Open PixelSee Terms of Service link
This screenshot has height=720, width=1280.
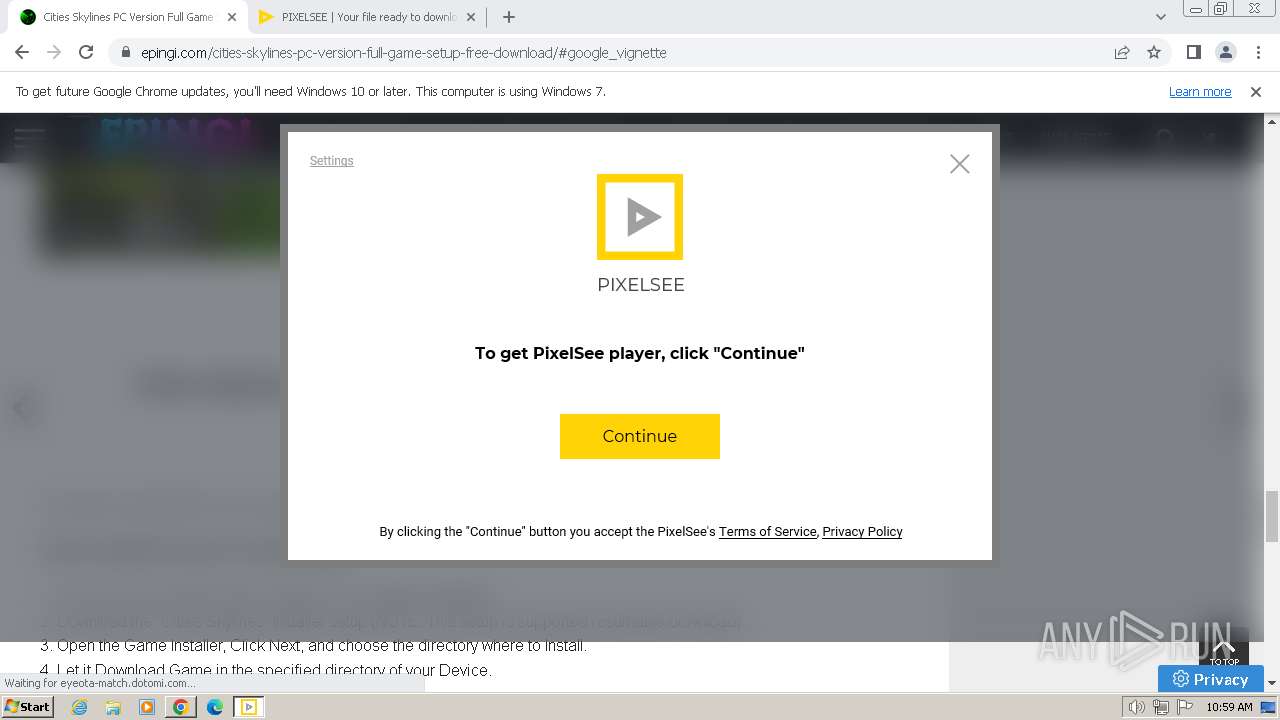click(767, 532)
